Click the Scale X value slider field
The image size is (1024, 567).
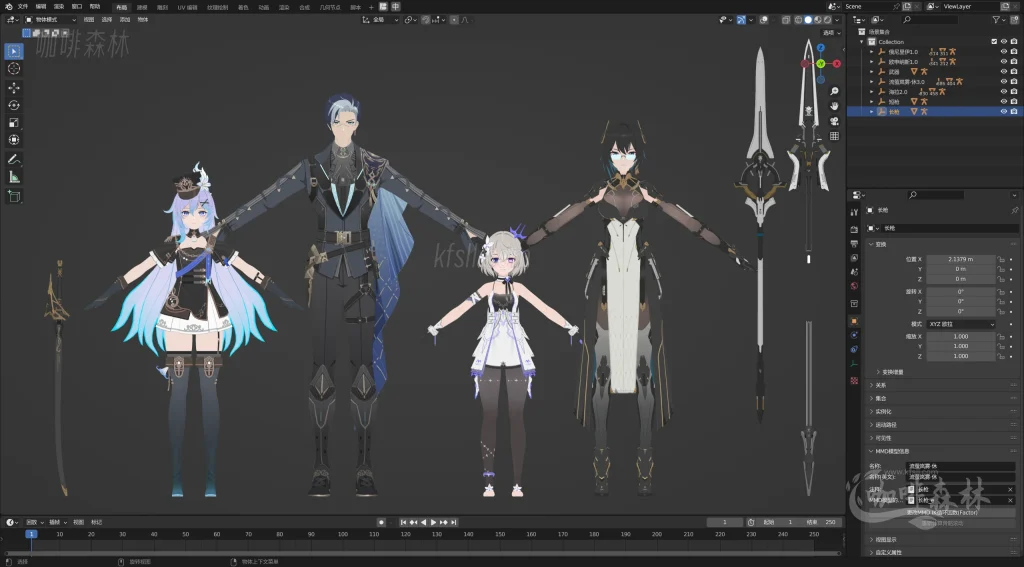point(961,336)
